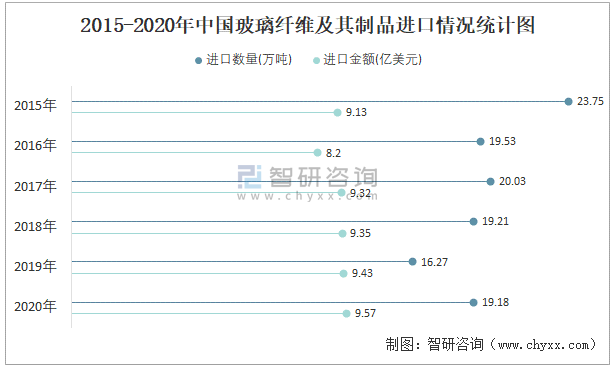Toggle the 进口金额(亿美元) legend dot
This screenshot has height=368, width=615.
(317, 60)
